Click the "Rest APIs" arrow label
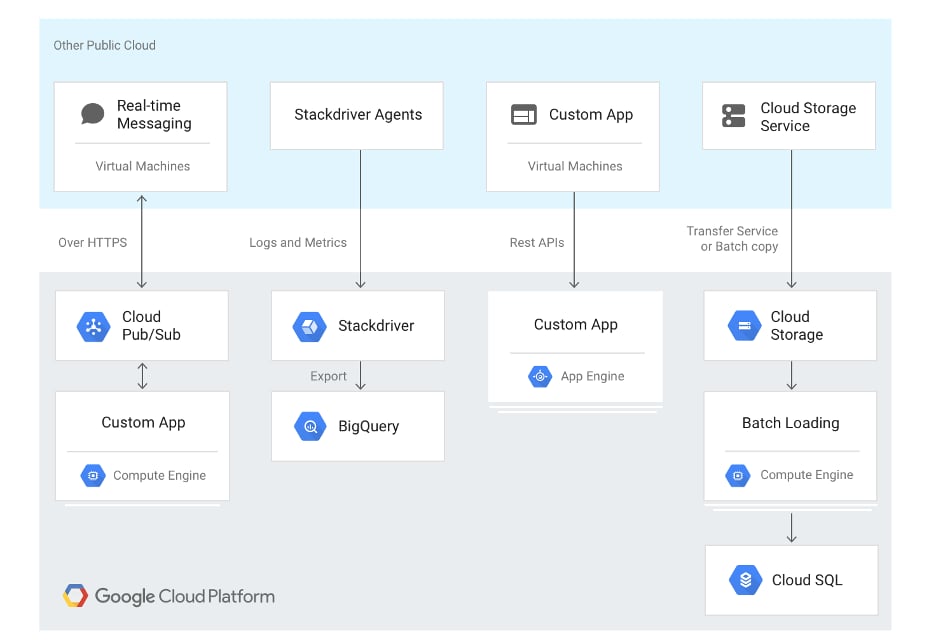The width and height of the screenshot is (936, 640). 537,242
